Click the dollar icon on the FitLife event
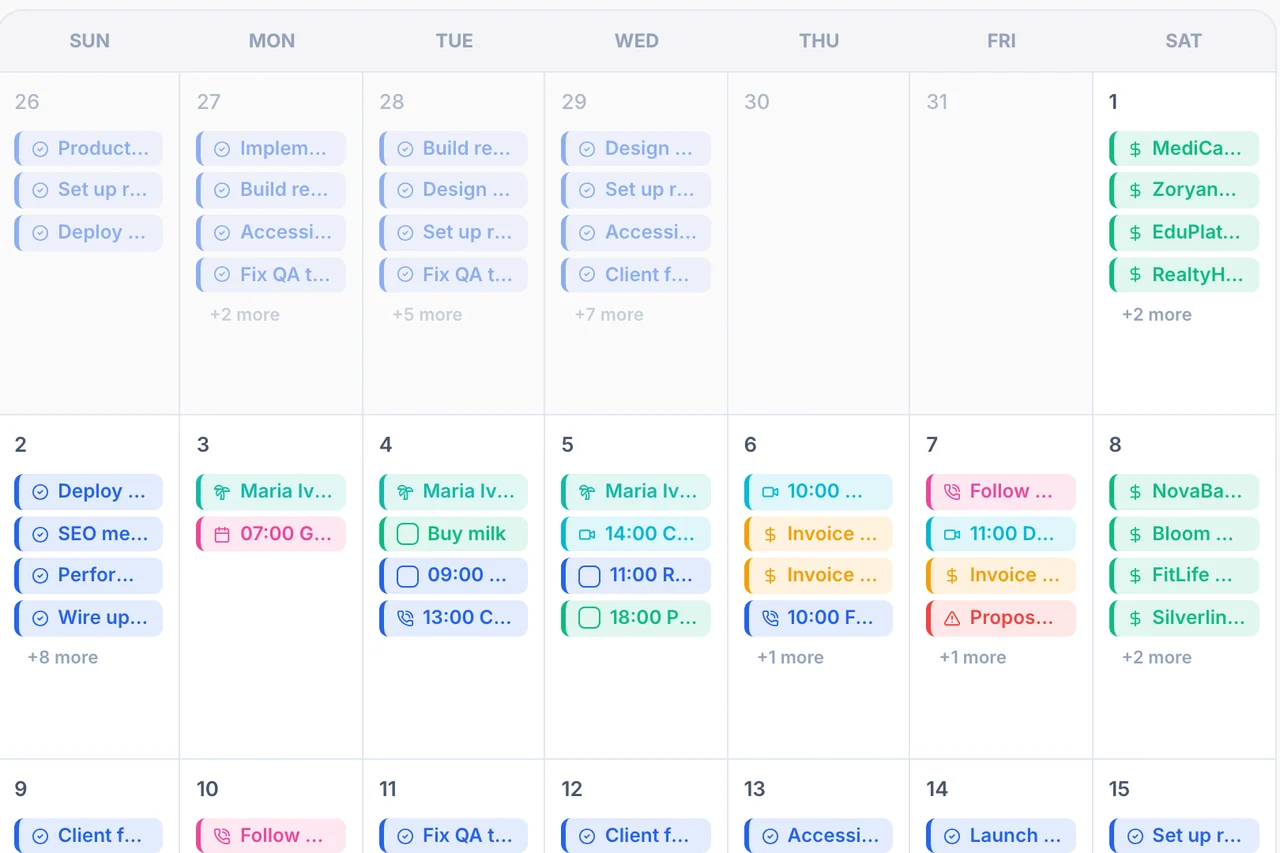The height and width of the screenshot is (853, 1280). tap(1135, 576)
